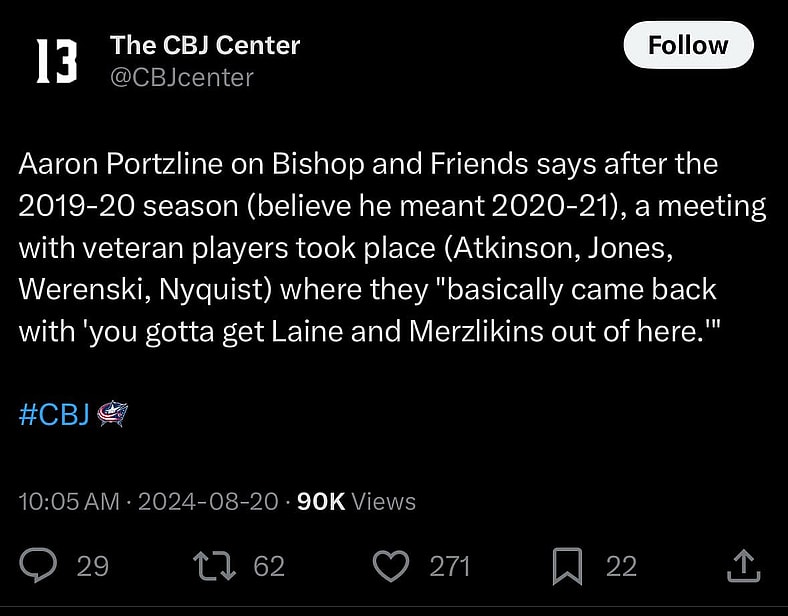Screen dimensions: 788x616
Task: Open the share options via upload icon
Action: point(739,567)
